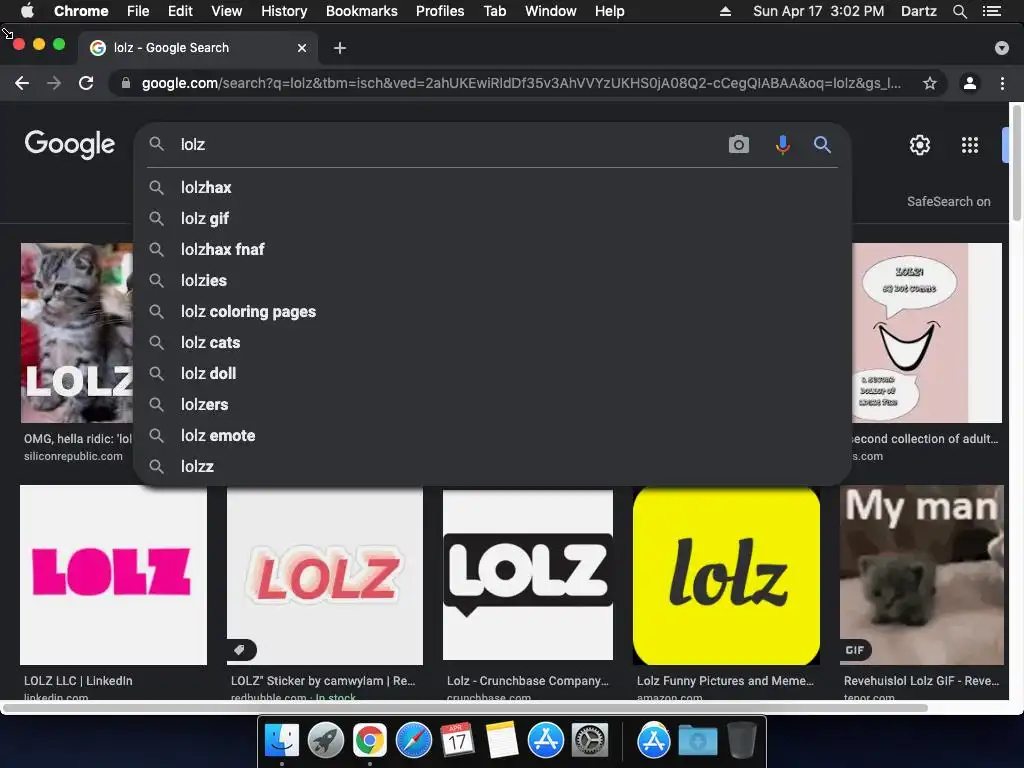
Task: Open the View menu
Action: point(227,11)
